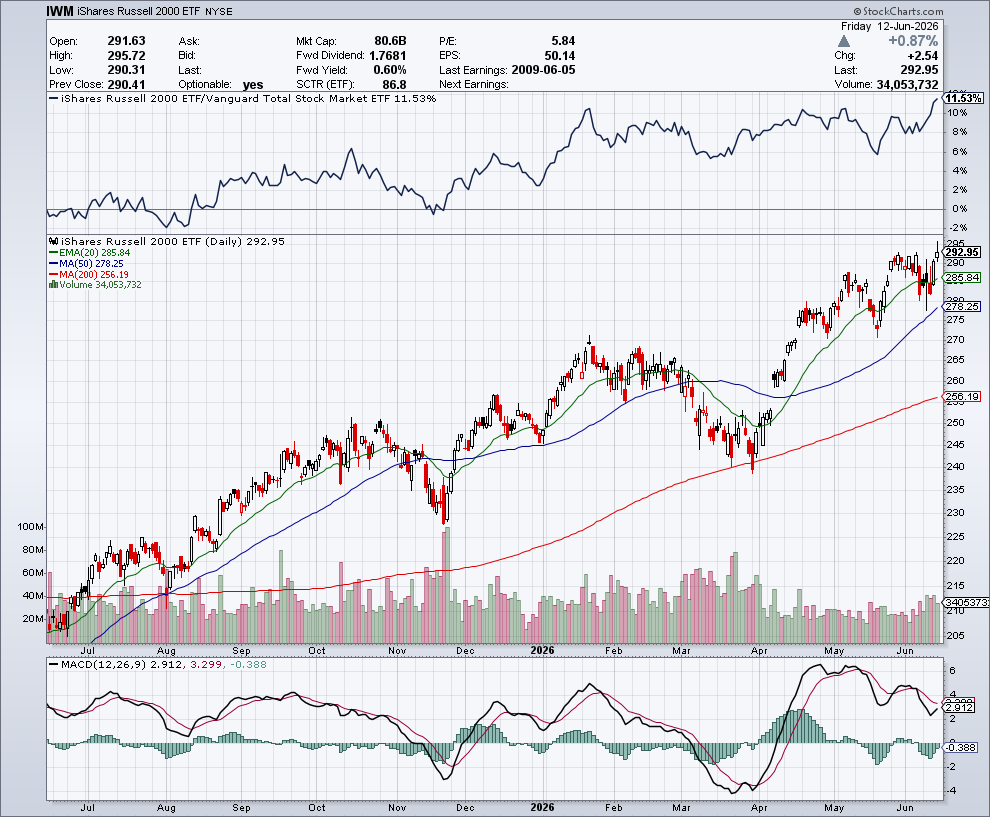This screenshot has width=990, height=817.
Task: Click the '60M' volume axis label
Action: [x=33, y=573]
